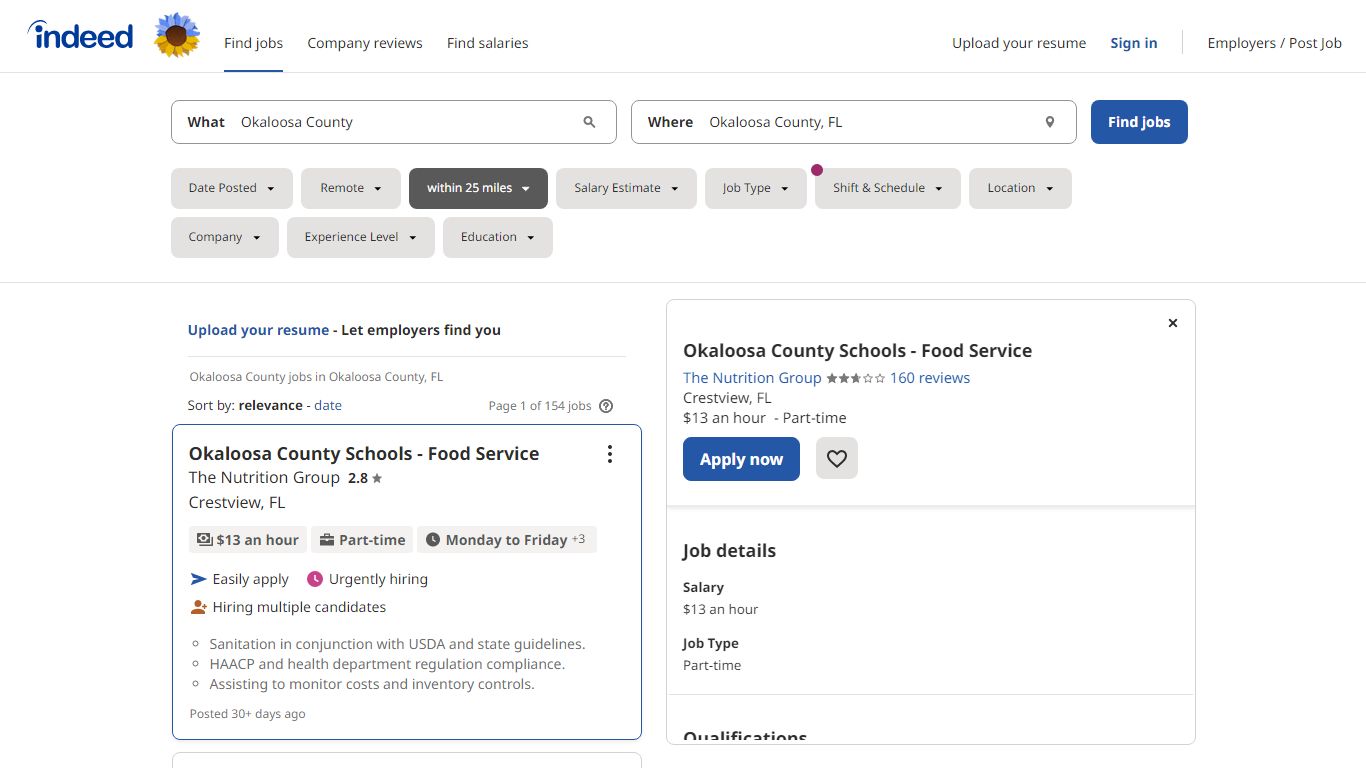
Task: Click the Where location input field
Action: click(854, 122)
